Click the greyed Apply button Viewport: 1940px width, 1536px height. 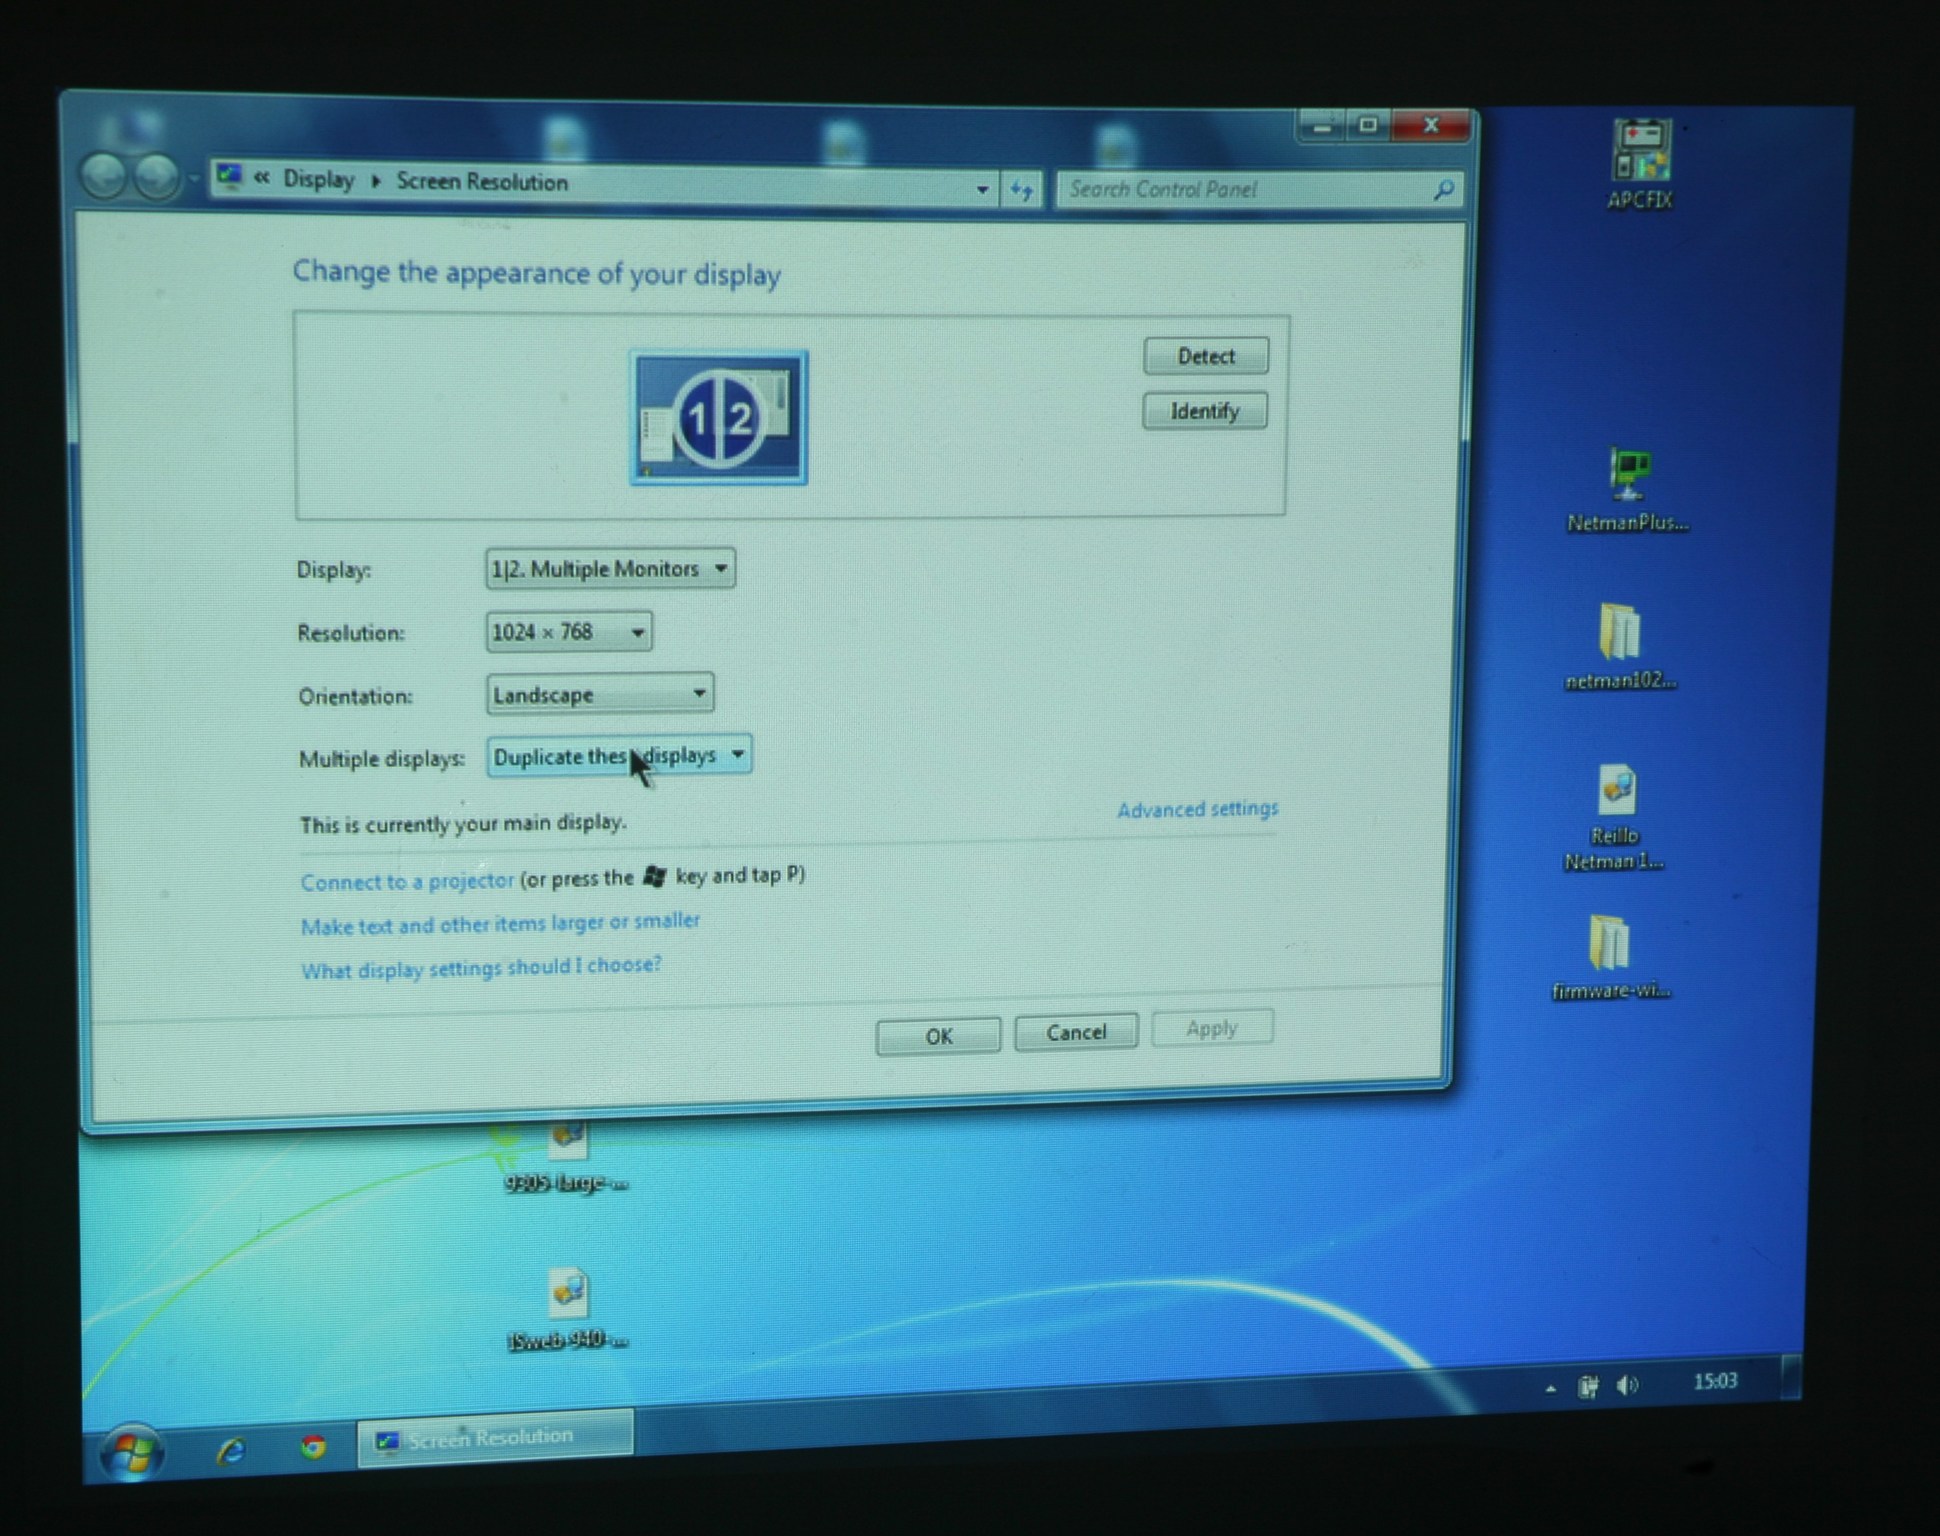click(1212, 1028)
